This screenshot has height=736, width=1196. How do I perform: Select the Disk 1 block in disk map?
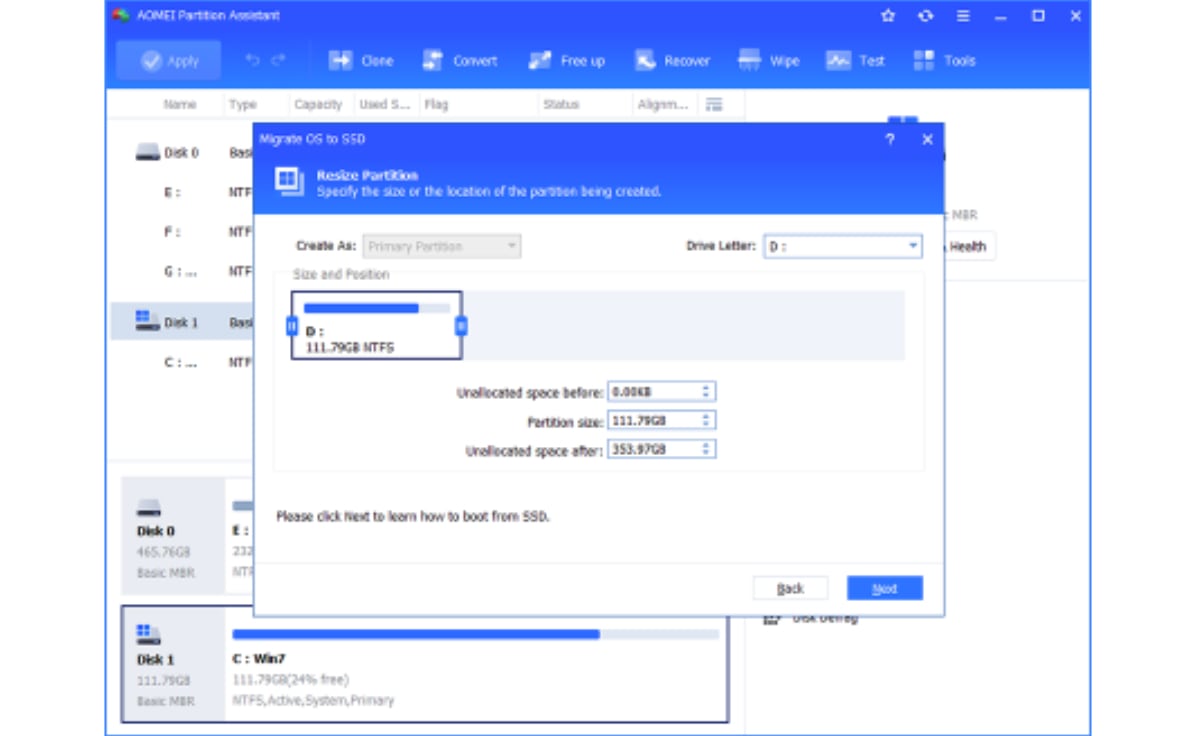pyautogui.click(x=172, y=664)
